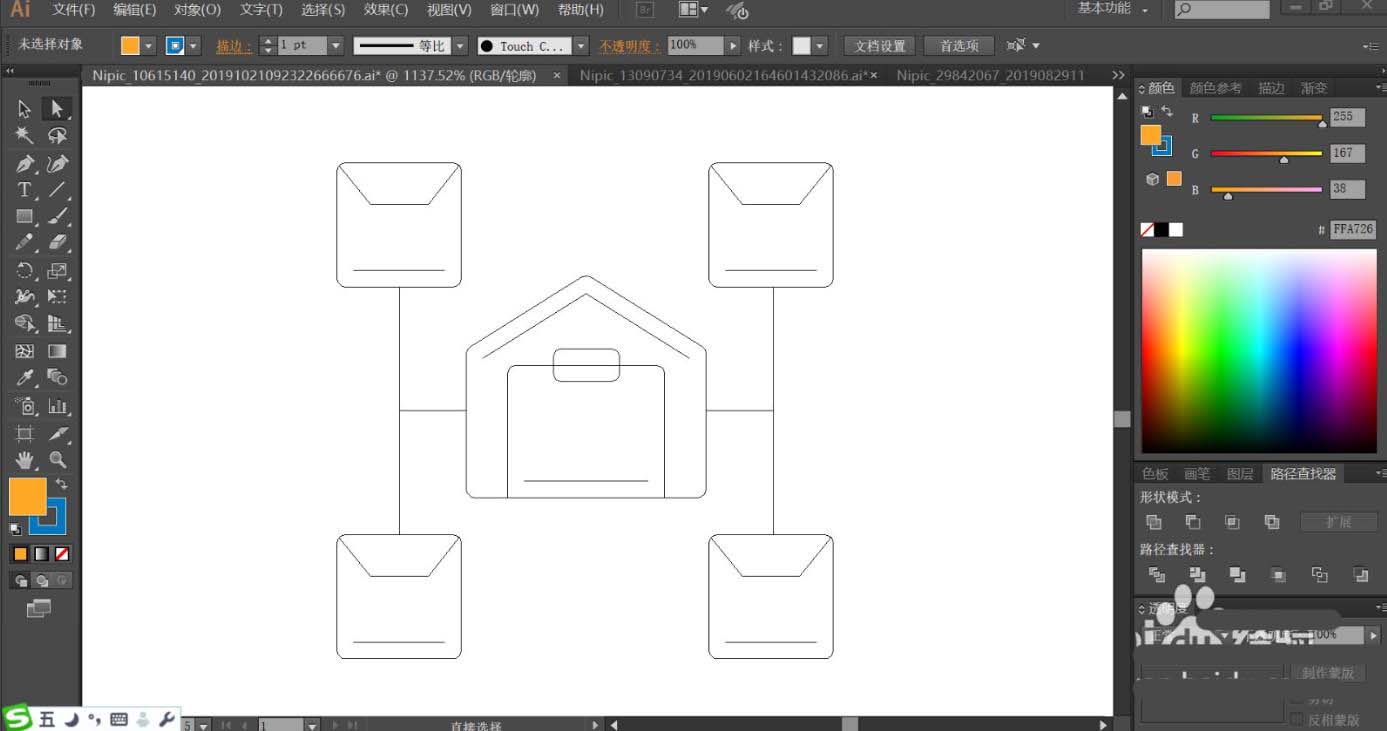
Task: Select the Rotate tool
Action: 25,270
